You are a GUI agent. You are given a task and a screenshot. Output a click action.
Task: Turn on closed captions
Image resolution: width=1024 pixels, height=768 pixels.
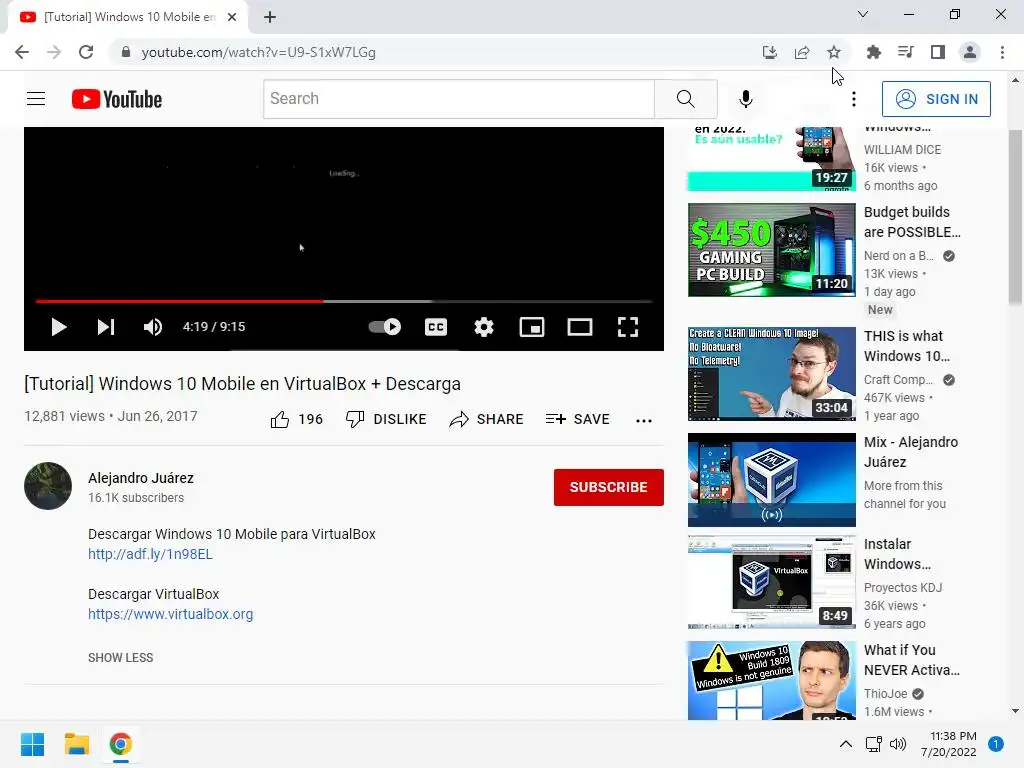tap(436, 327)
